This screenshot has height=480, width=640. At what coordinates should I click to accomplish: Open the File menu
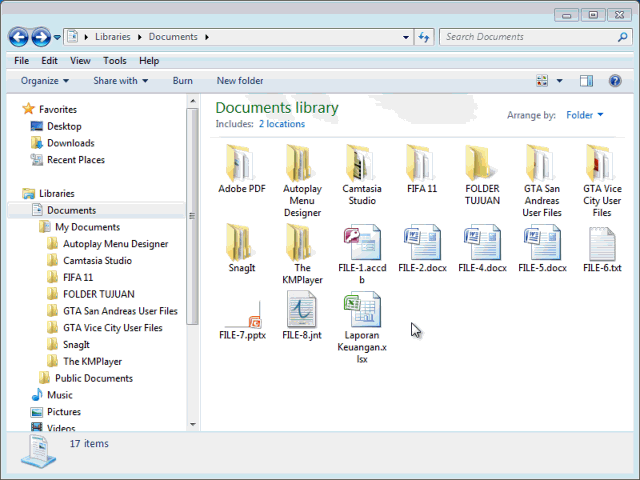(x=21, y=61)
